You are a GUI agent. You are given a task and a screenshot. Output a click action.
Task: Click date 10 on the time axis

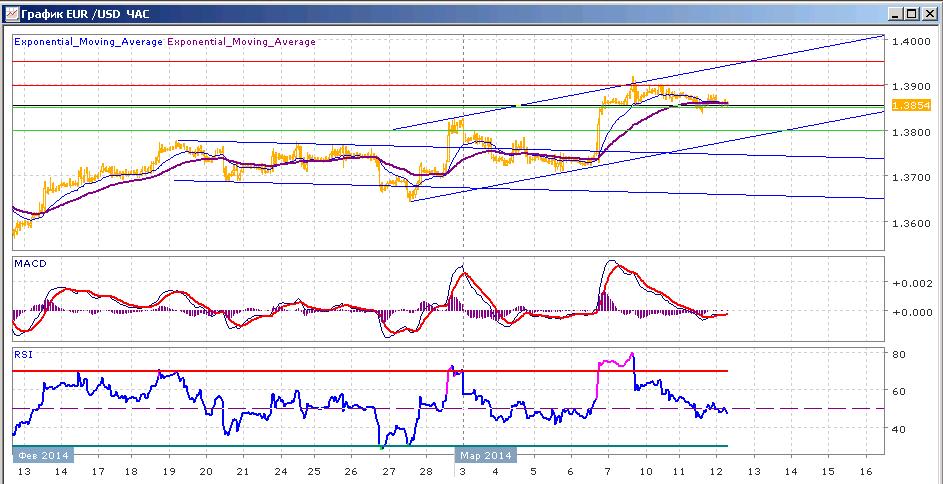[647, 472]
